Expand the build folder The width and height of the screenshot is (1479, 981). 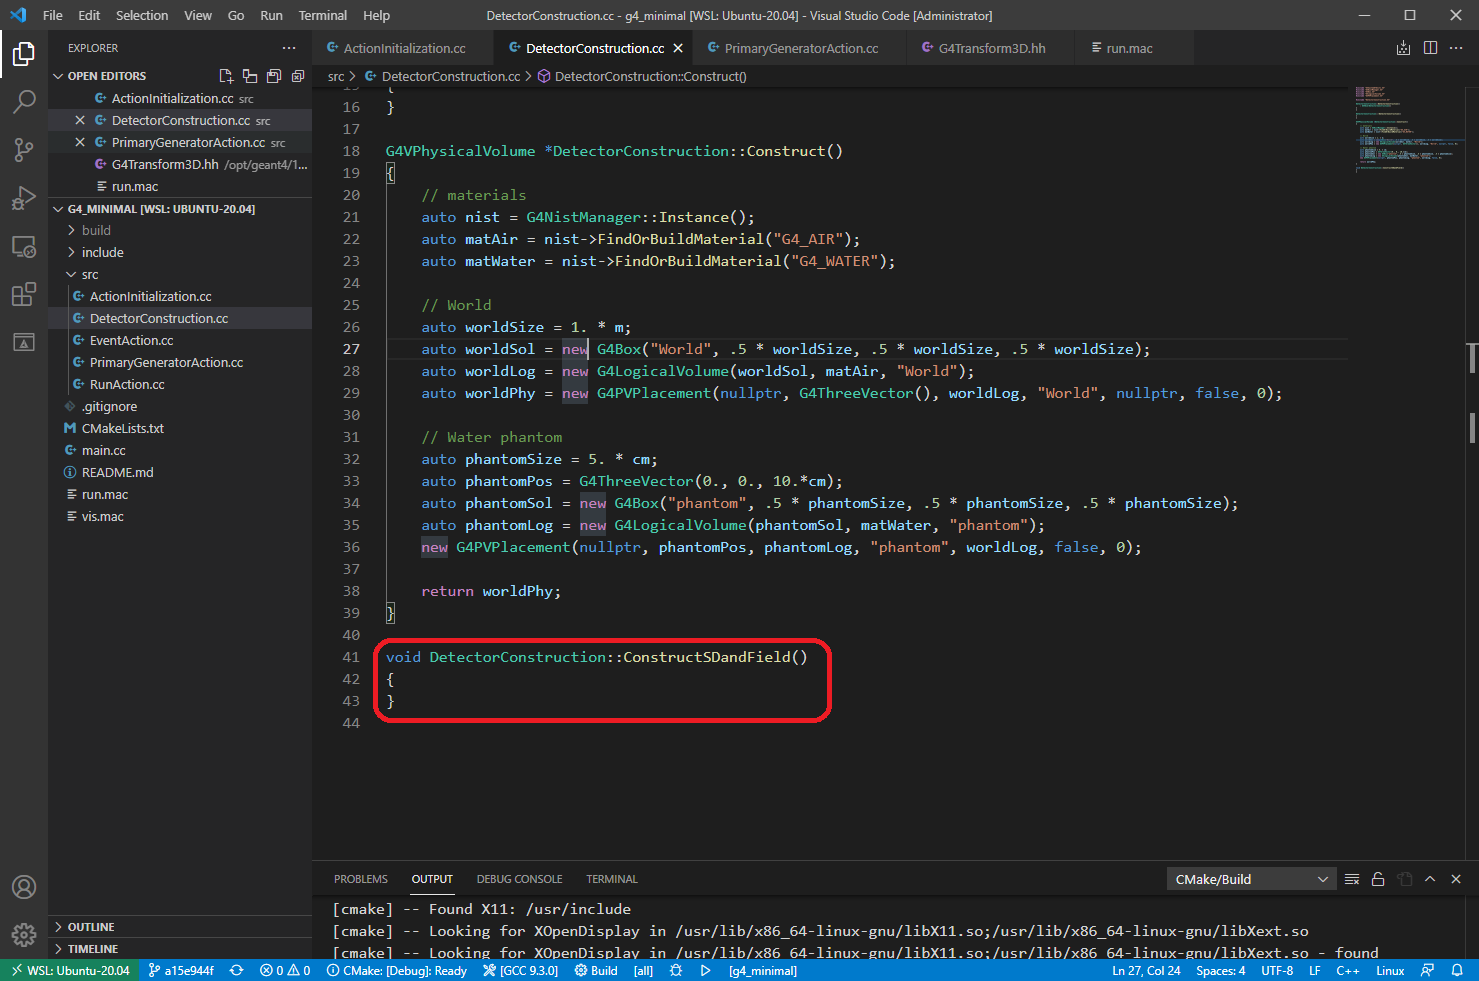pos(96,230)
